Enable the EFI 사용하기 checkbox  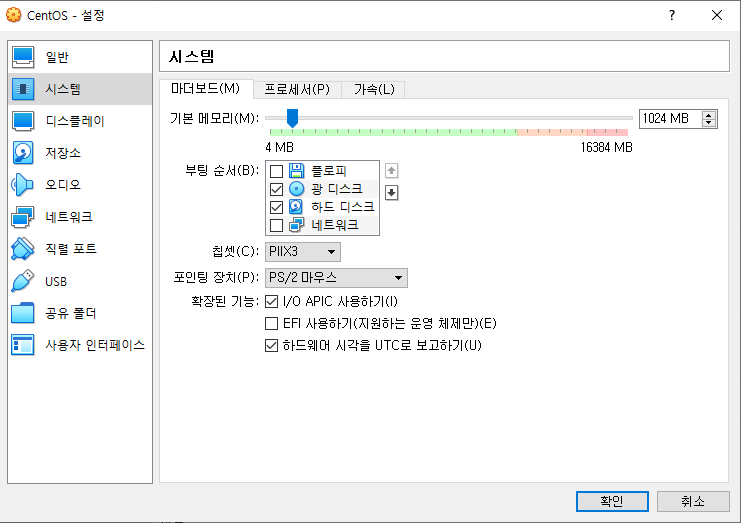(x=271, y=324)
